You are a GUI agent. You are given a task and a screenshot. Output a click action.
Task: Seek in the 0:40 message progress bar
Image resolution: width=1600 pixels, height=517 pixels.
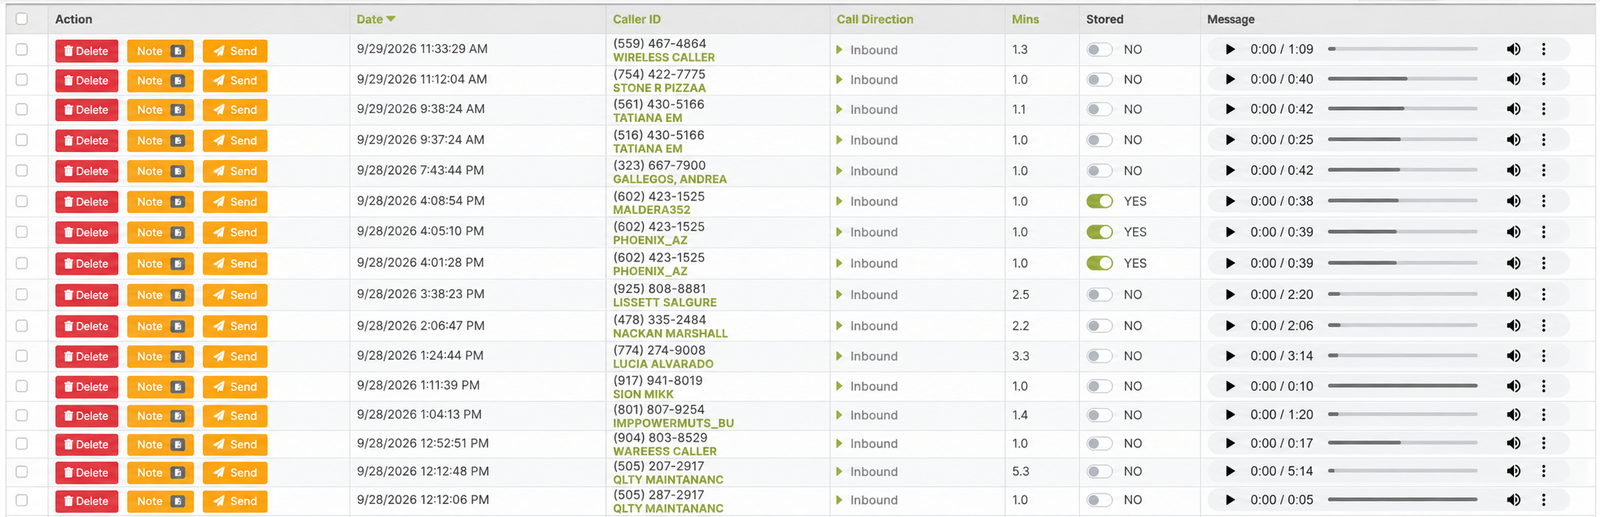coord(1403,79)
